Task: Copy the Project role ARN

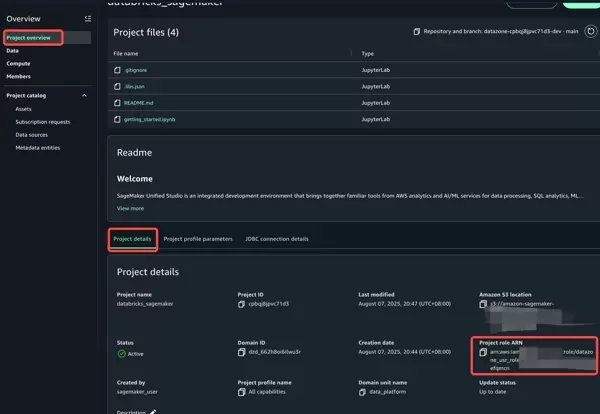Action: click(485, 354)
